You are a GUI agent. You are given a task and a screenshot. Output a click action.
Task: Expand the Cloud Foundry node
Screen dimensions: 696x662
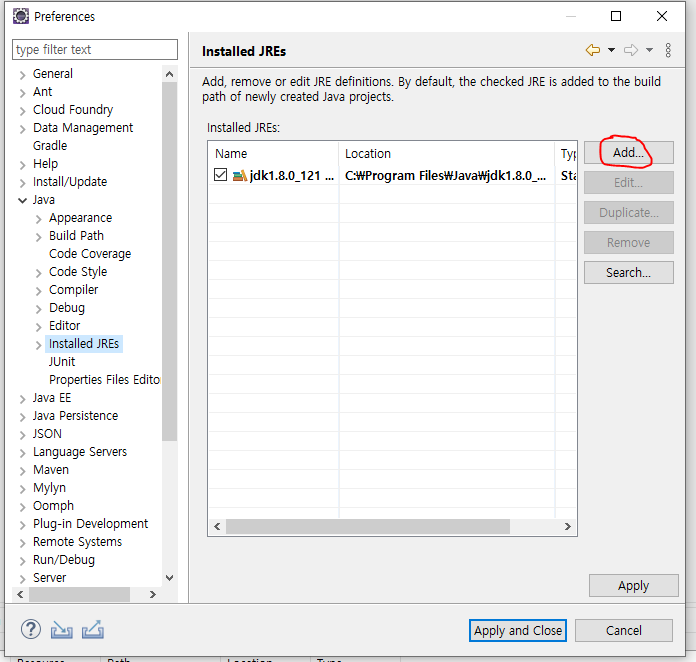pyautogui.click(x=23, y=111)
